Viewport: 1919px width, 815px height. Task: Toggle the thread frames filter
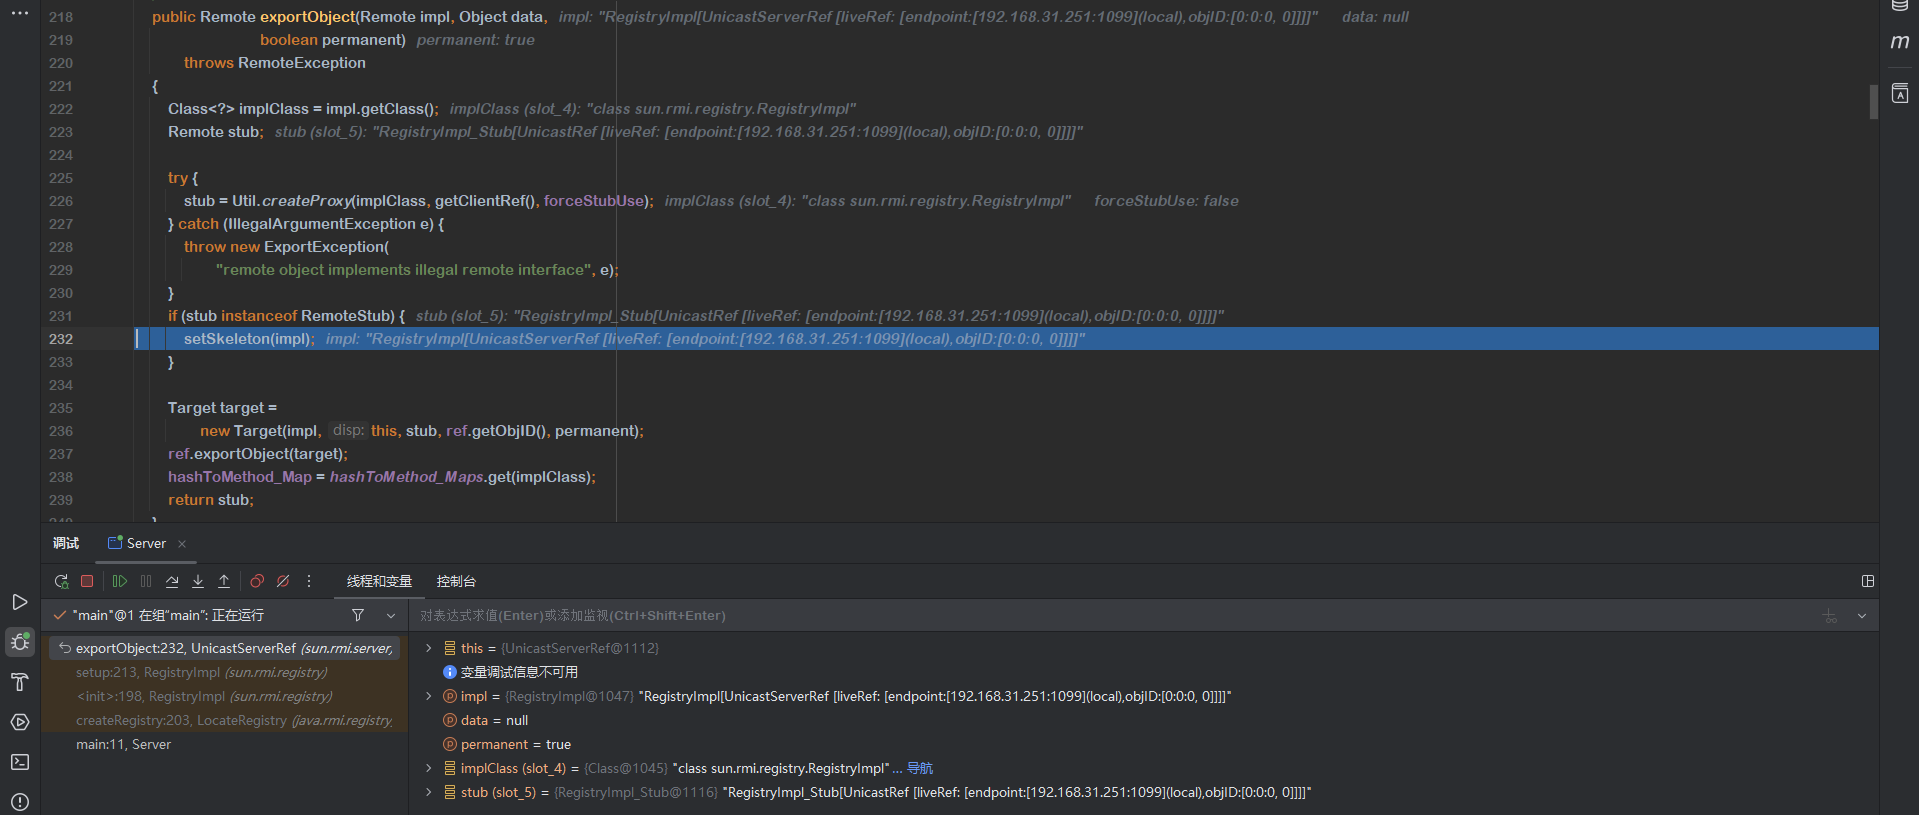(358, 615)
